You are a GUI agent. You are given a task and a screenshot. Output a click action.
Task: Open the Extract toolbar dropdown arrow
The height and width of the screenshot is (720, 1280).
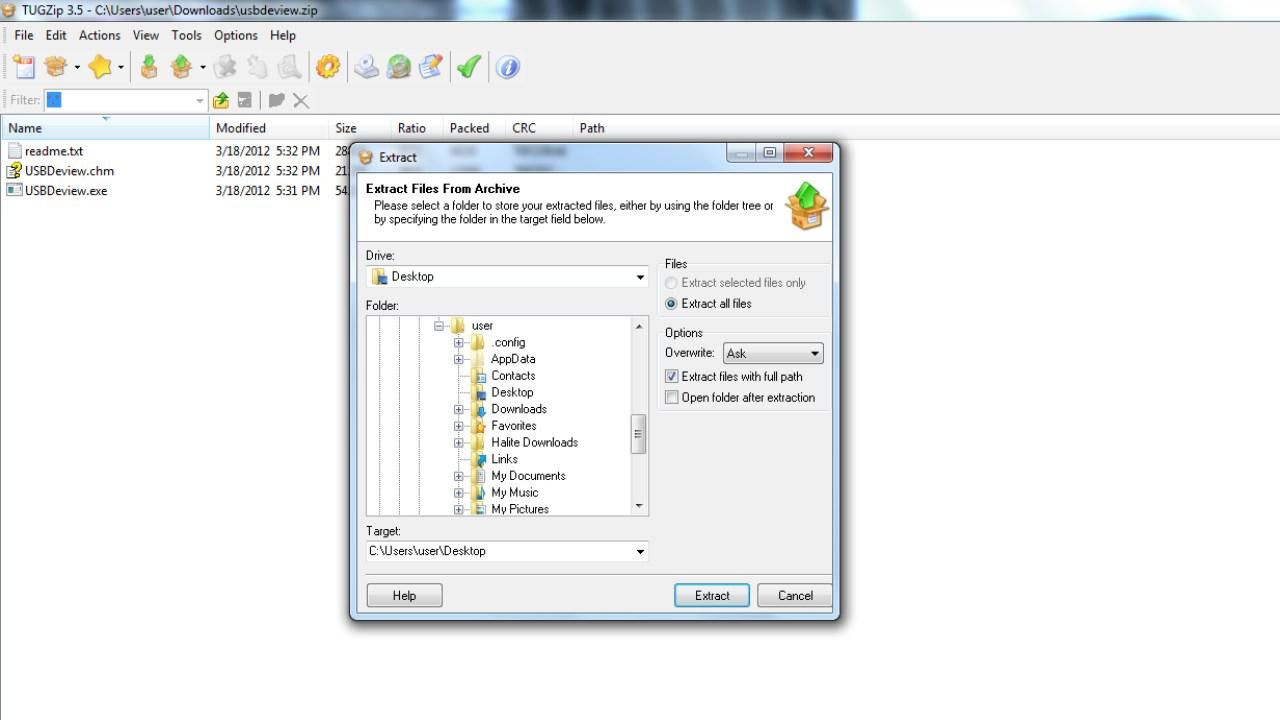point(202,68)
